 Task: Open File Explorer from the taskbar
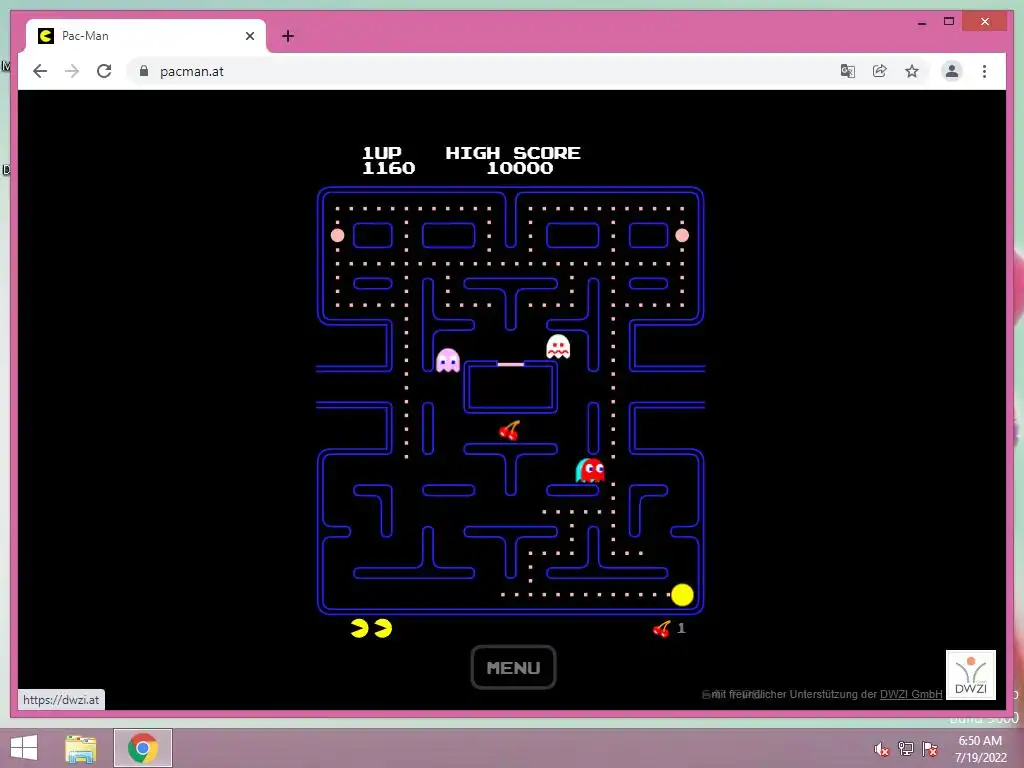81,748
